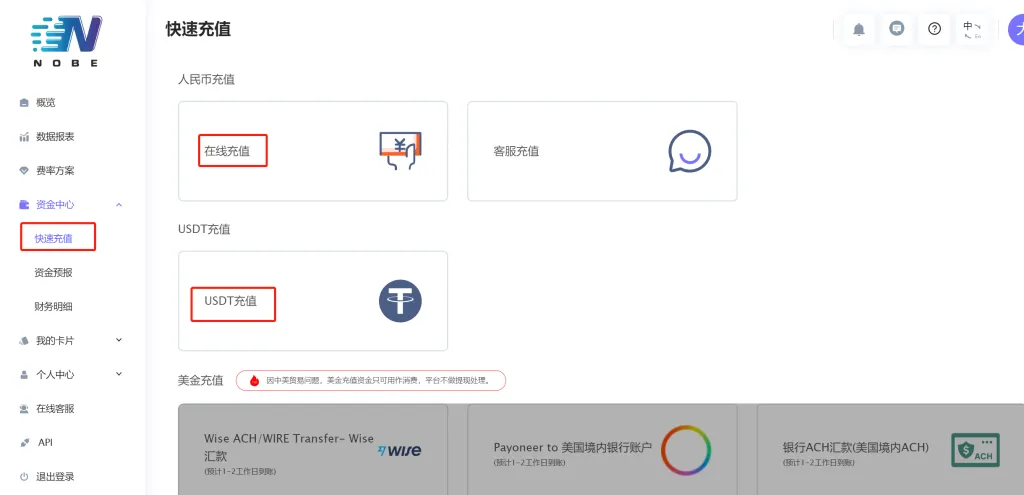Choose 退出登录 to log out

pos(55,477)
